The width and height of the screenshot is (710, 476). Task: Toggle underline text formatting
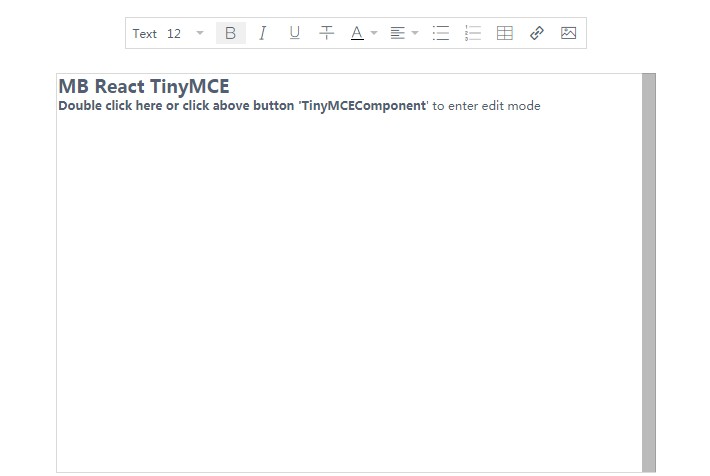294,33
